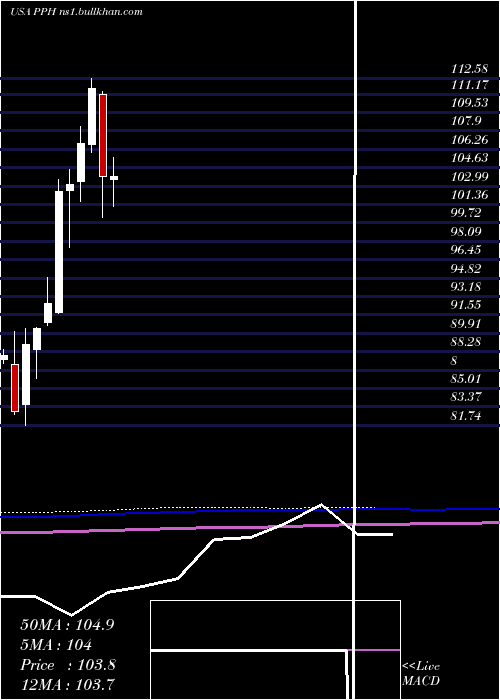
Task: Click the '12MA : 103.7' readout
Action: pyautogui.click(x=67, y=685)
